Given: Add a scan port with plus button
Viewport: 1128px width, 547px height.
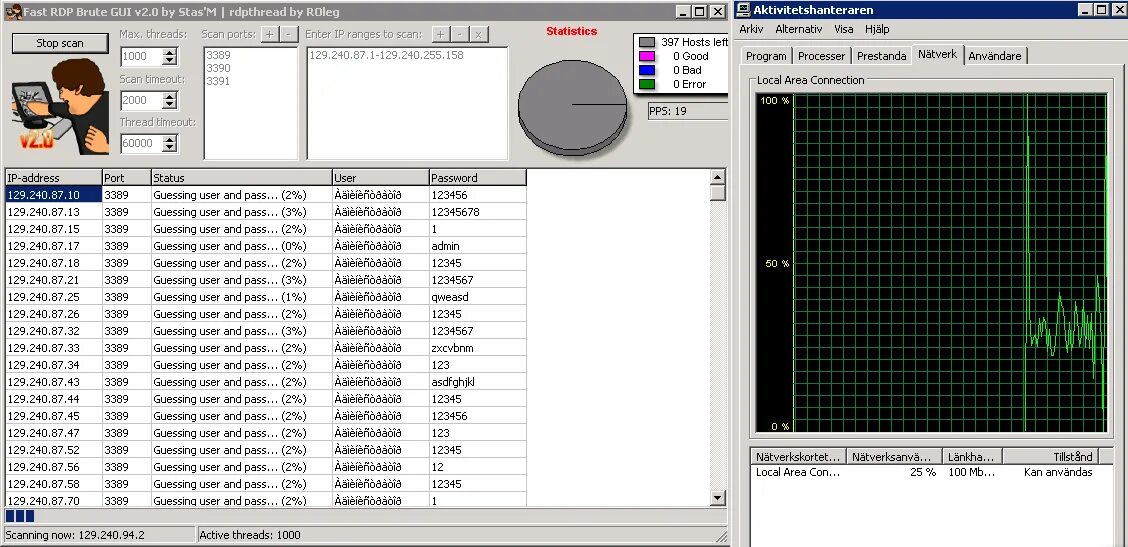Looking at the screenshot, I should 269,34.
